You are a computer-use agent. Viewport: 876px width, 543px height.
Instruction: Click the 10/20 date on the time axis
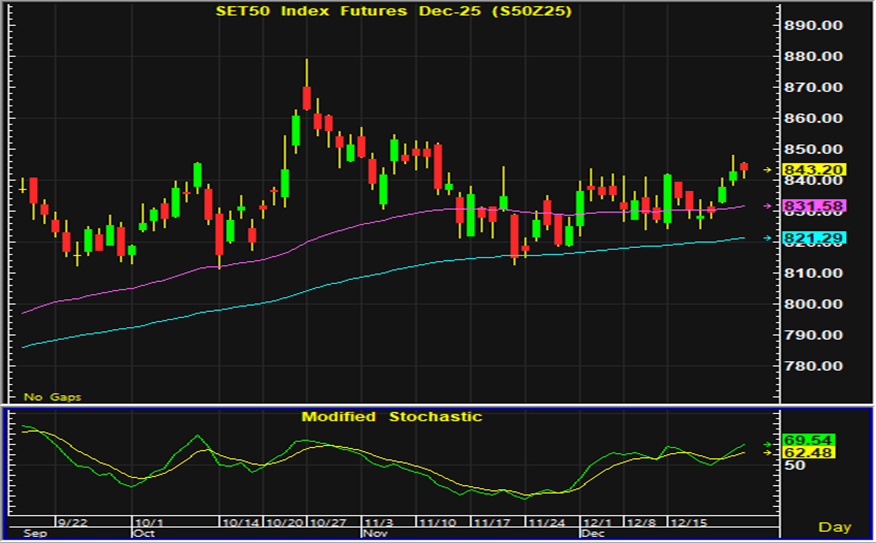pyautogui.click(x=288, y=523)
